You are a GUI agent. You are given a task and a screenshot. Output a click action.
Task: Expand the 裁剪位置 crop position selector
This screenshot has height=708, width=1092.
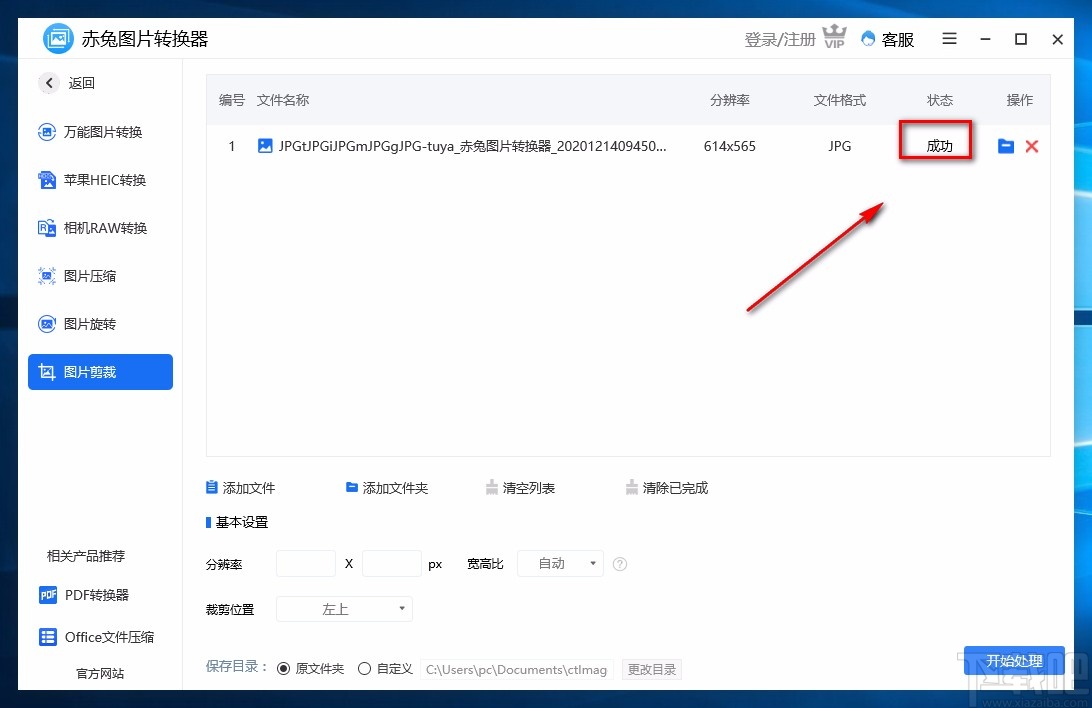344,608
